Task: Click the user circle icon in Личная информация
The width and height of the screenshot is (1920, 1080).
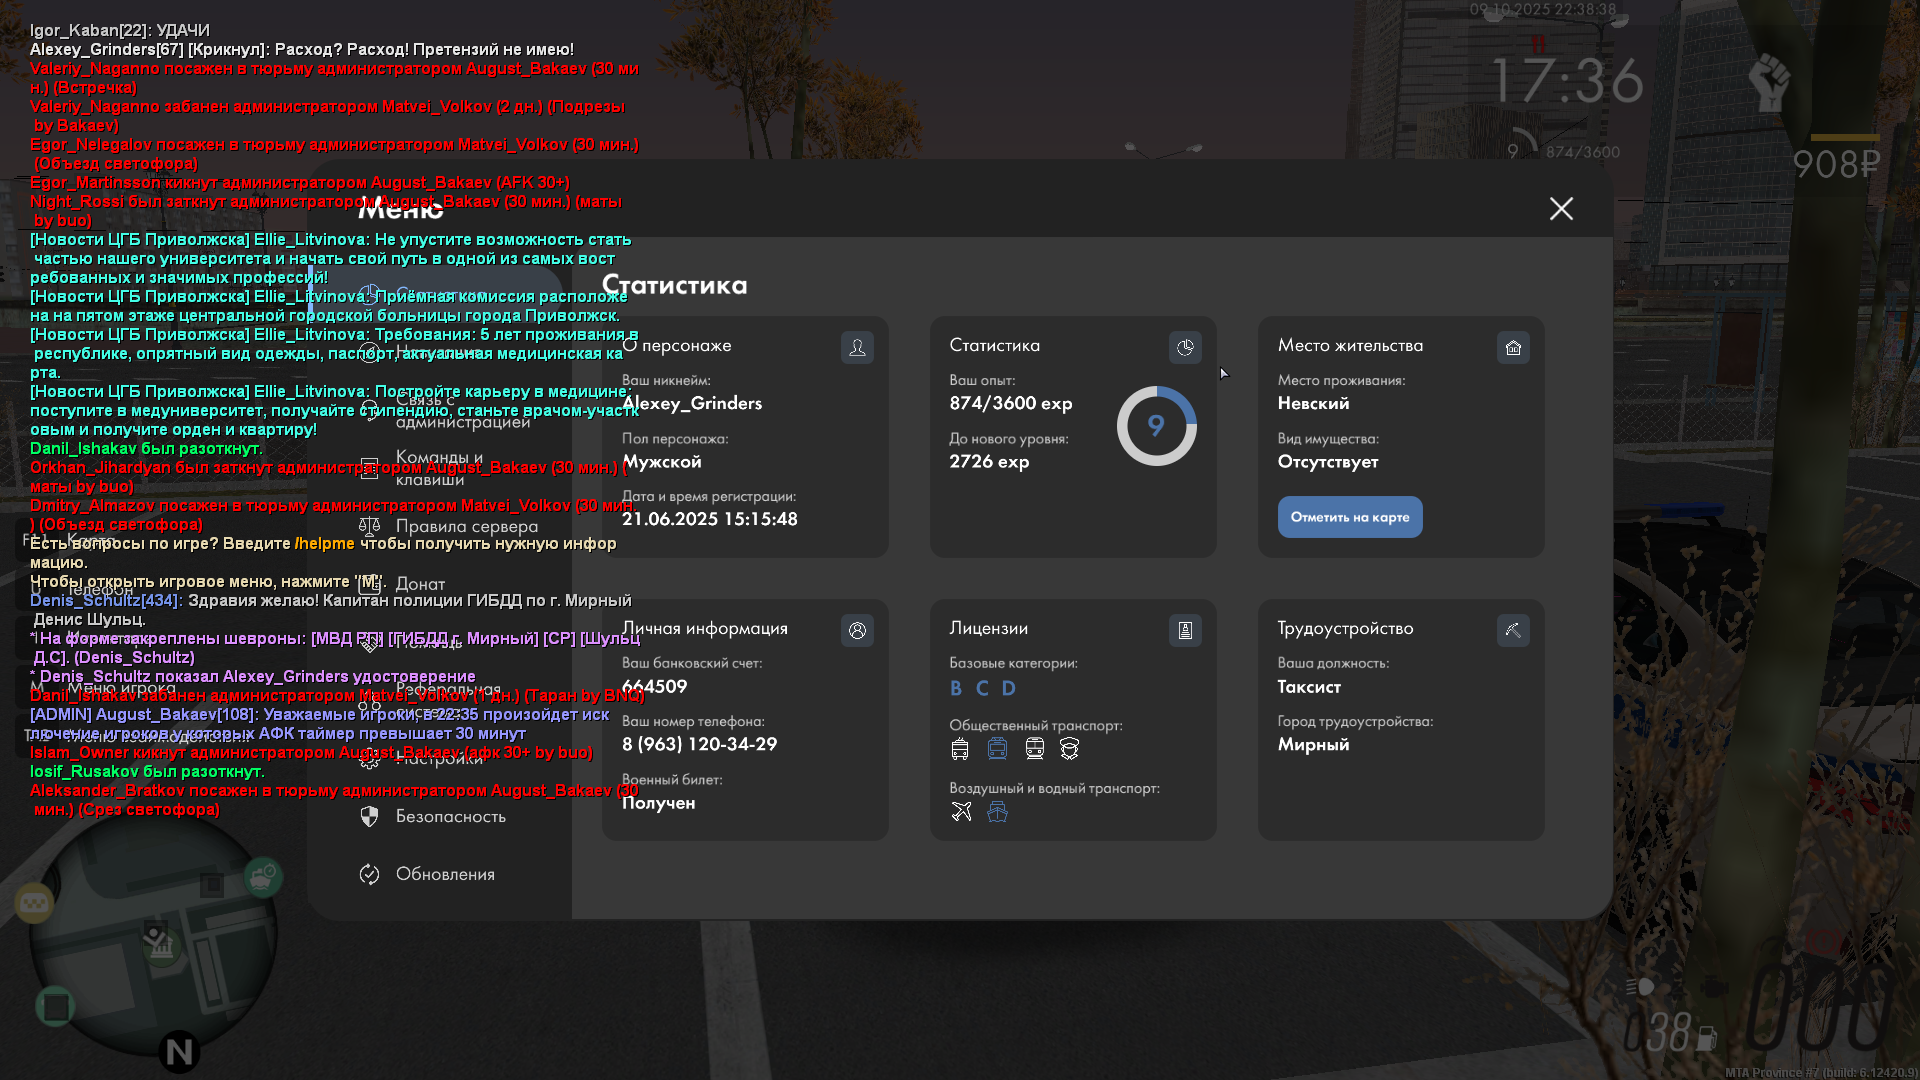Action: [x=857, y=630]
